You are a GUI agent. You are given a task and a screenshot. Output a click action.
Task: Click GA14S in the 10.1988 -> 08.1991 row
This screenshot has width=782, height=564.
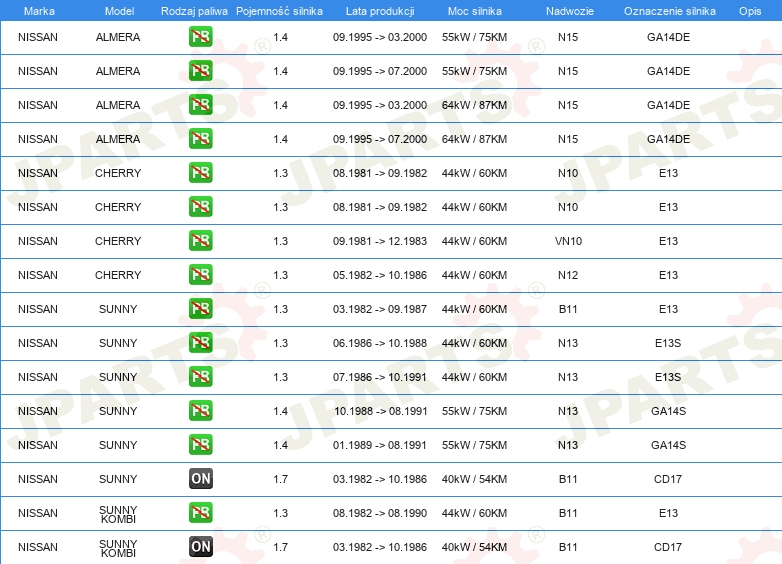tap(668, 411)
